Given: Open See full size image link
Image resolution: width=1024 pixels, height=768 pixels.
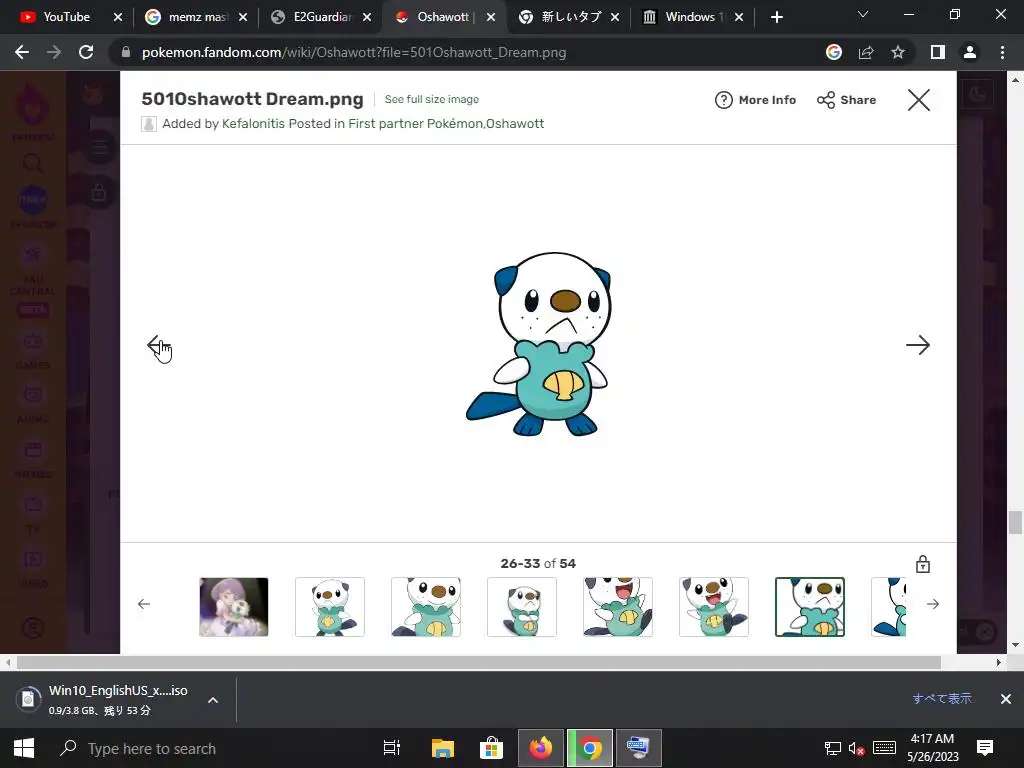Looking at the screenshot, I should click(432, 99).
